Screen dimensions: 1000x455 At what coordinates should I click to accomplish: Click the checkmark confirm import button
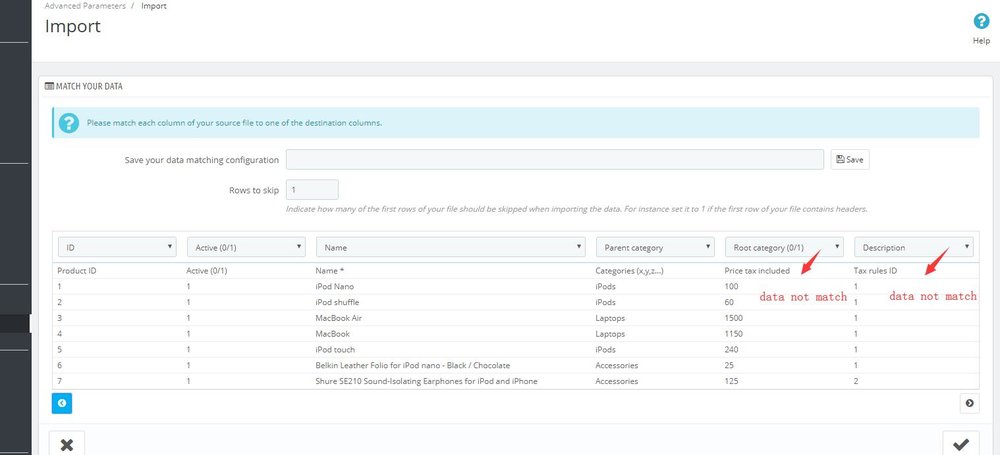(961, 445)
